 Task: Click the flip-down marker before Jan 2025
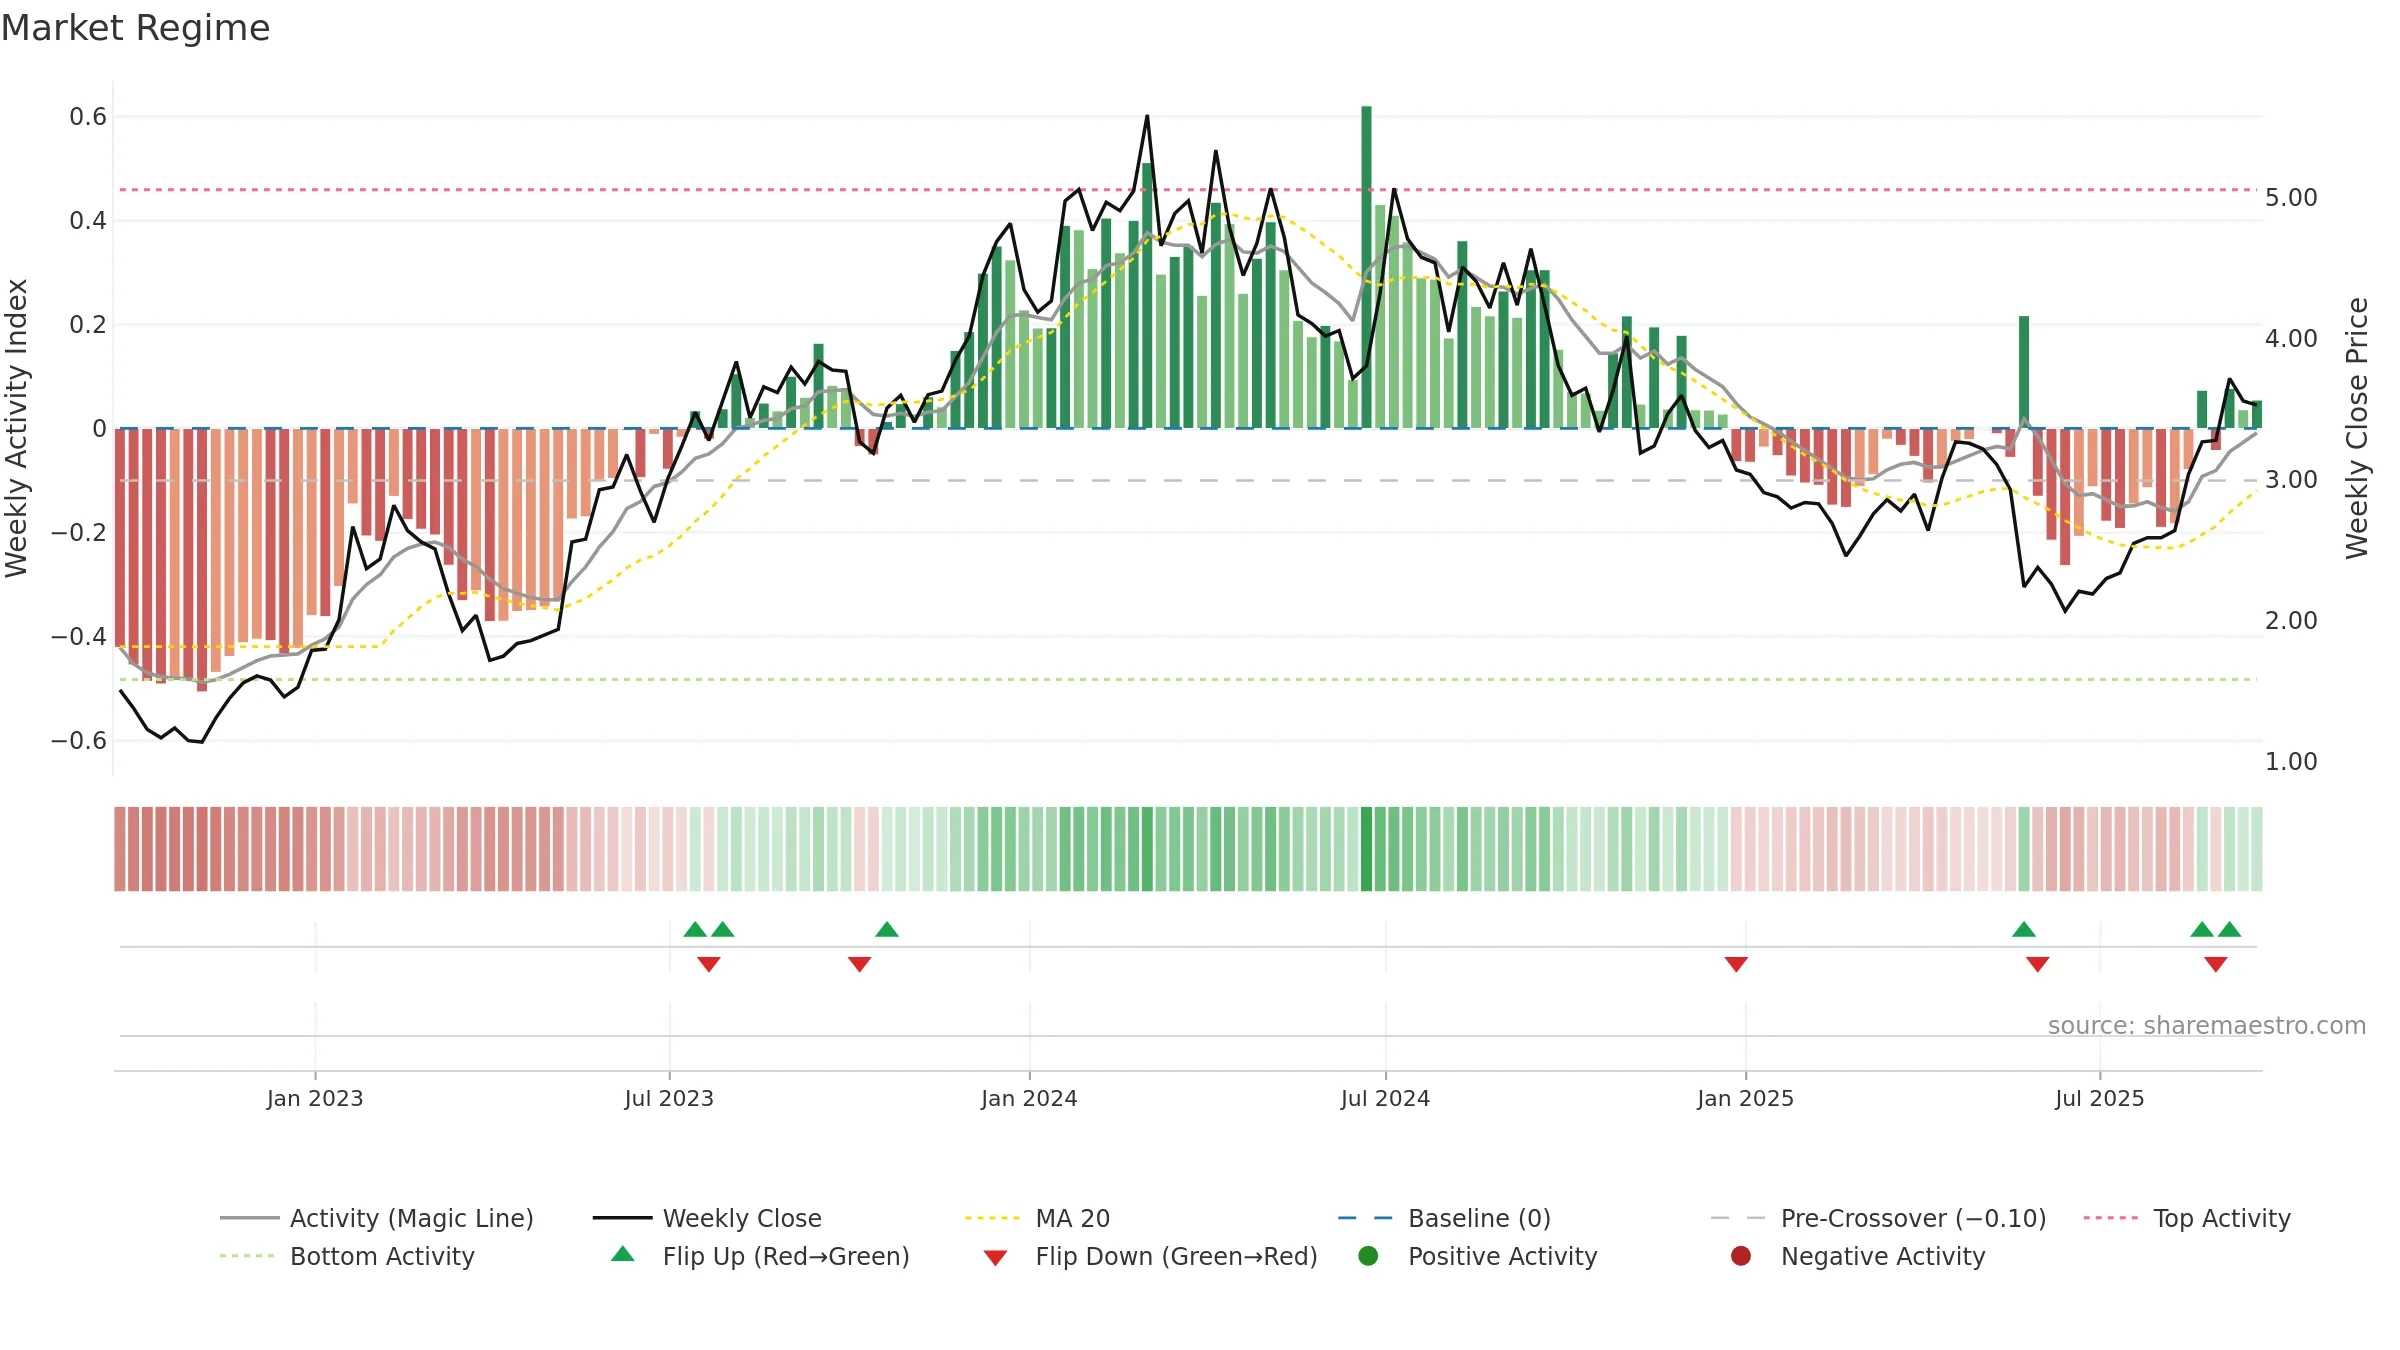coord(1736,964)
